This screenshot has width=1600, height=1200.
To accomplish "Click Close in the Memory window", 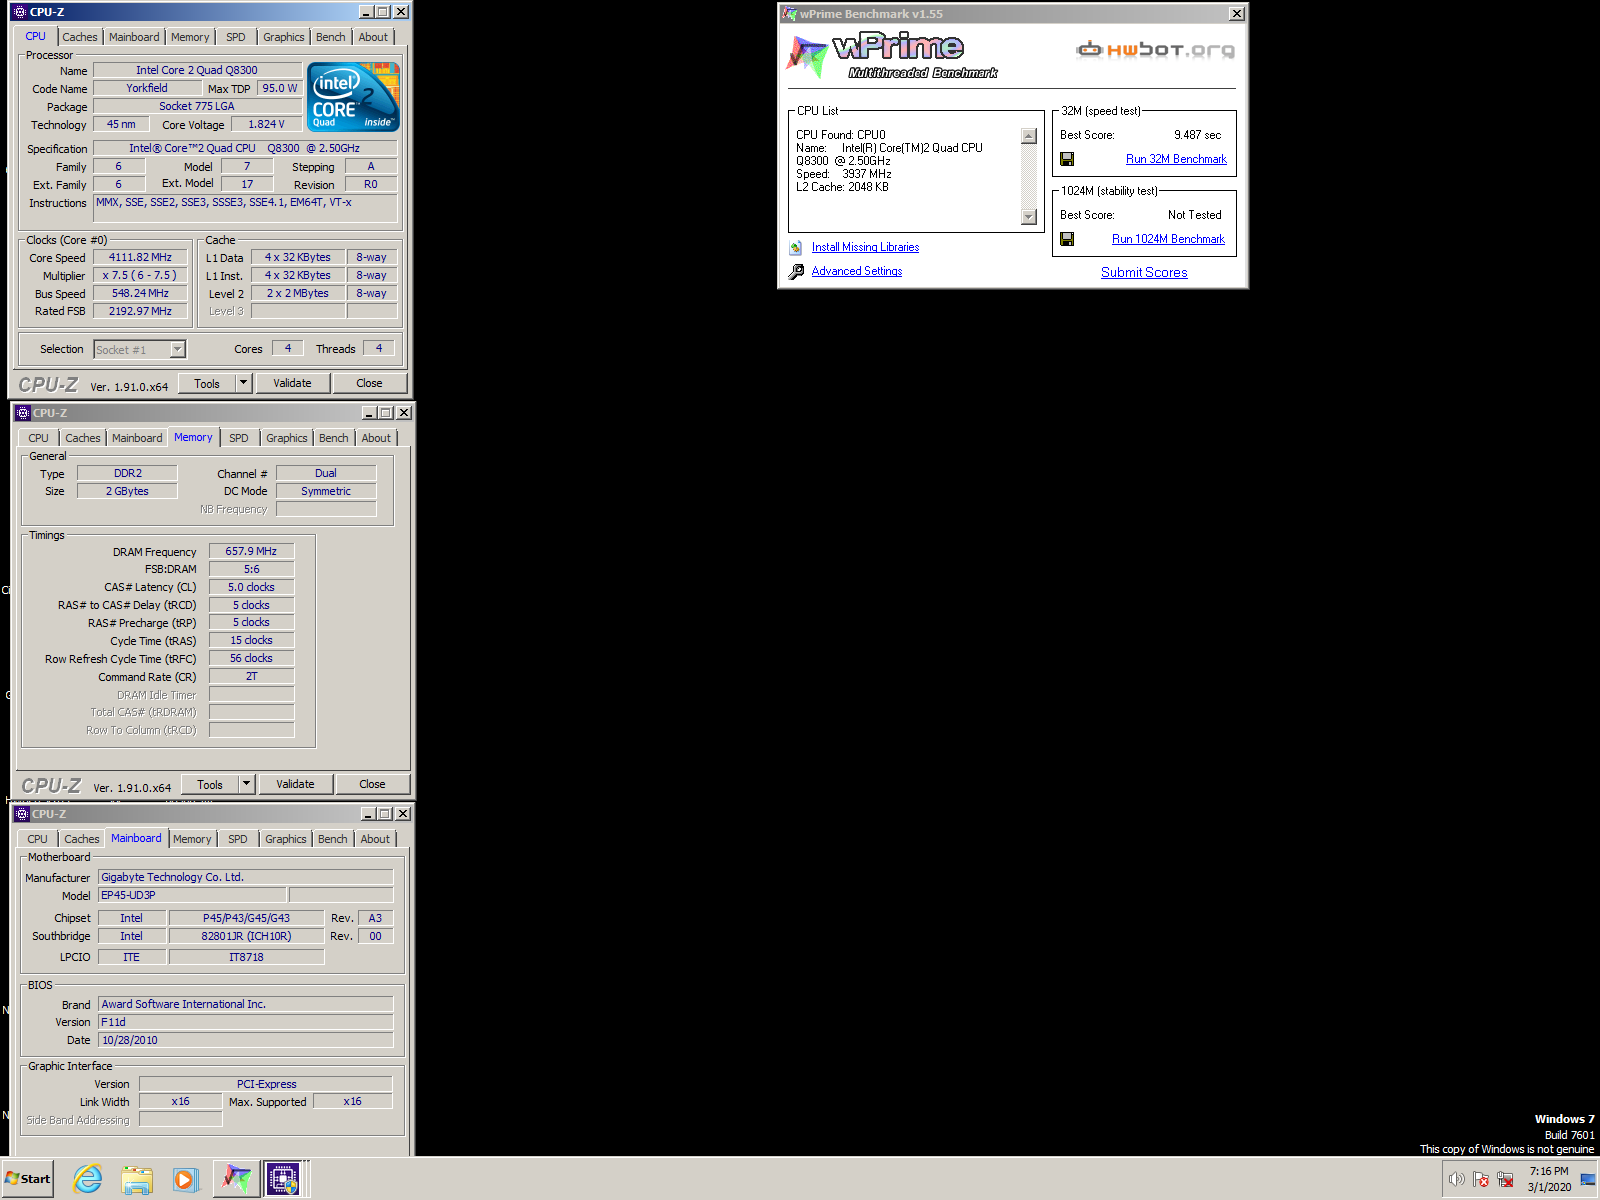I will click(x=372, y=784).
